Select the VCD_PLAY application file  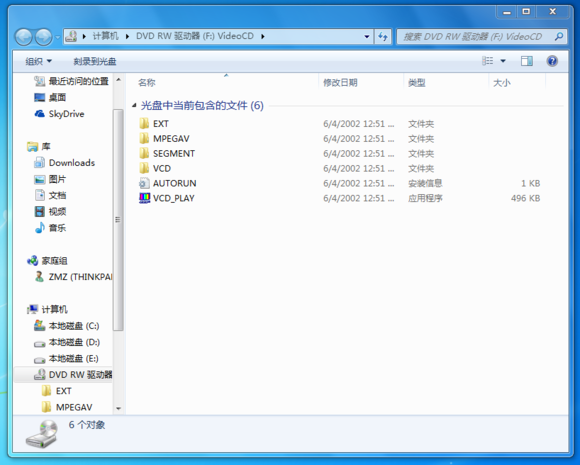173,198
